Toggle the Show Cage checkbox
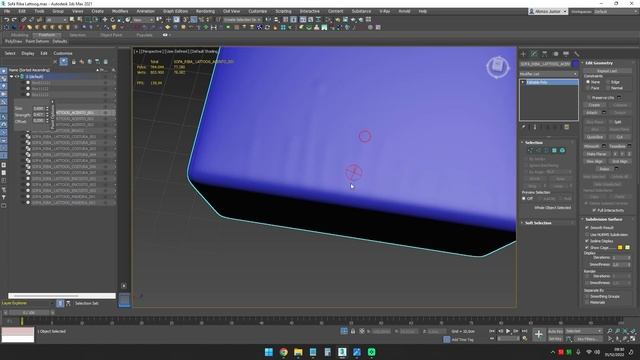 587,247
